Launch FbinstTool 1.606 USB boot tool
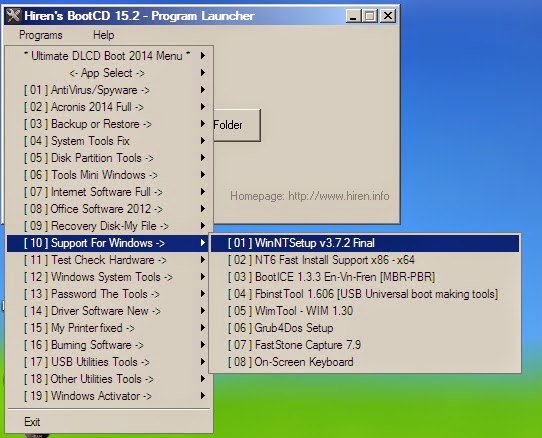 [x=365, y=293]
